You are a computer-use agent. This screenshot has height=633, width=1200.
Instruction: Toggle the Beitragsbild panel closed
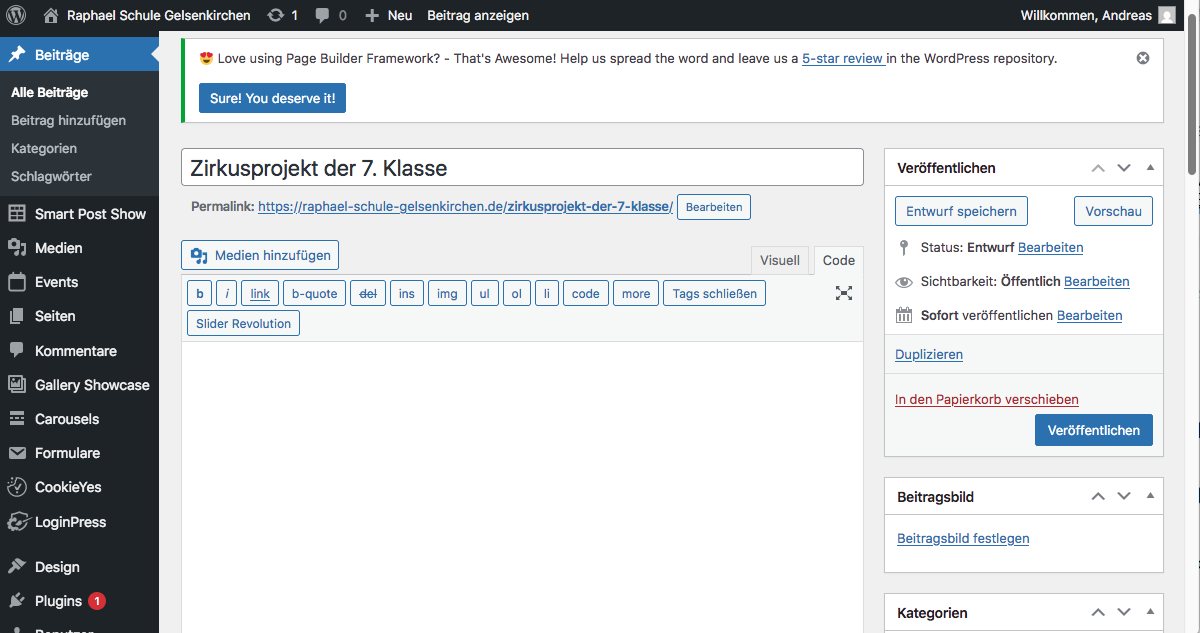(x=1150, y=496)
